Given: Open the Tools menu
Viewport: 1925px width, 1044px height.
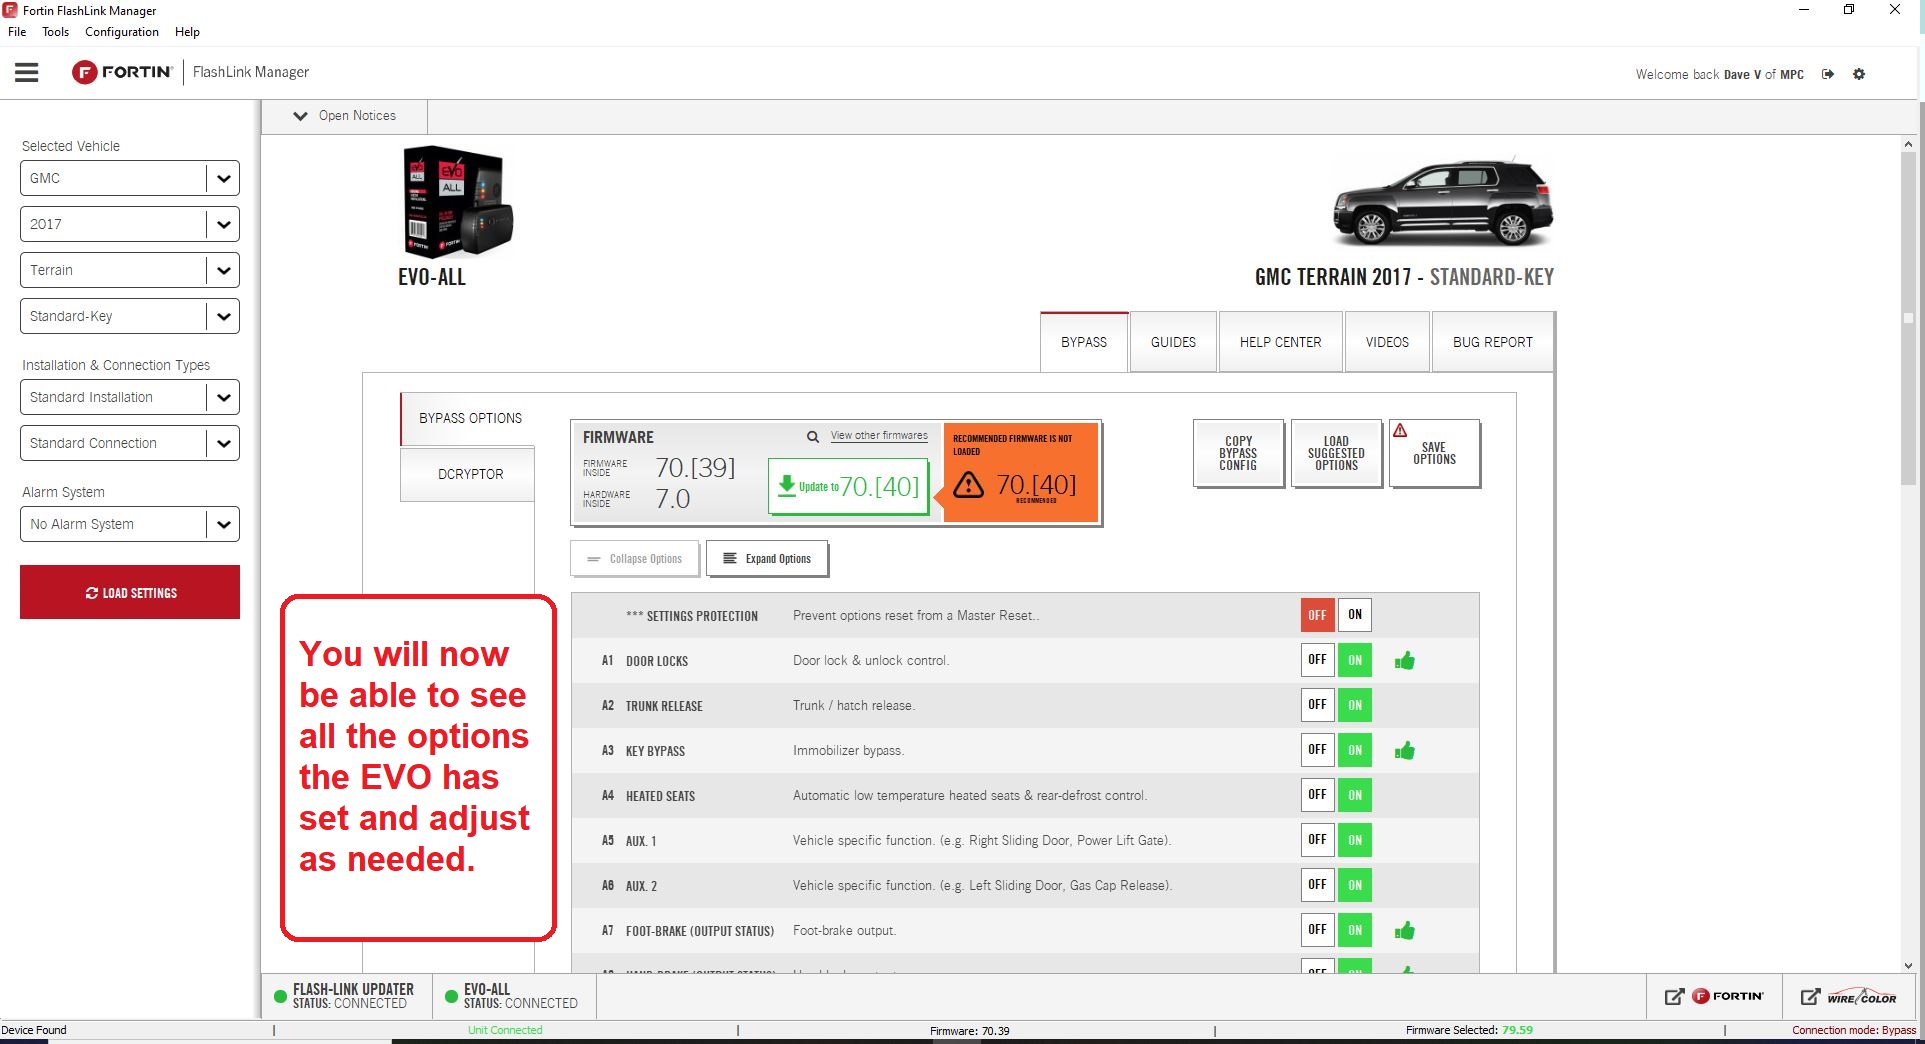Looking at the screenshot, I should pyautogui.click(x=56, y=32).
